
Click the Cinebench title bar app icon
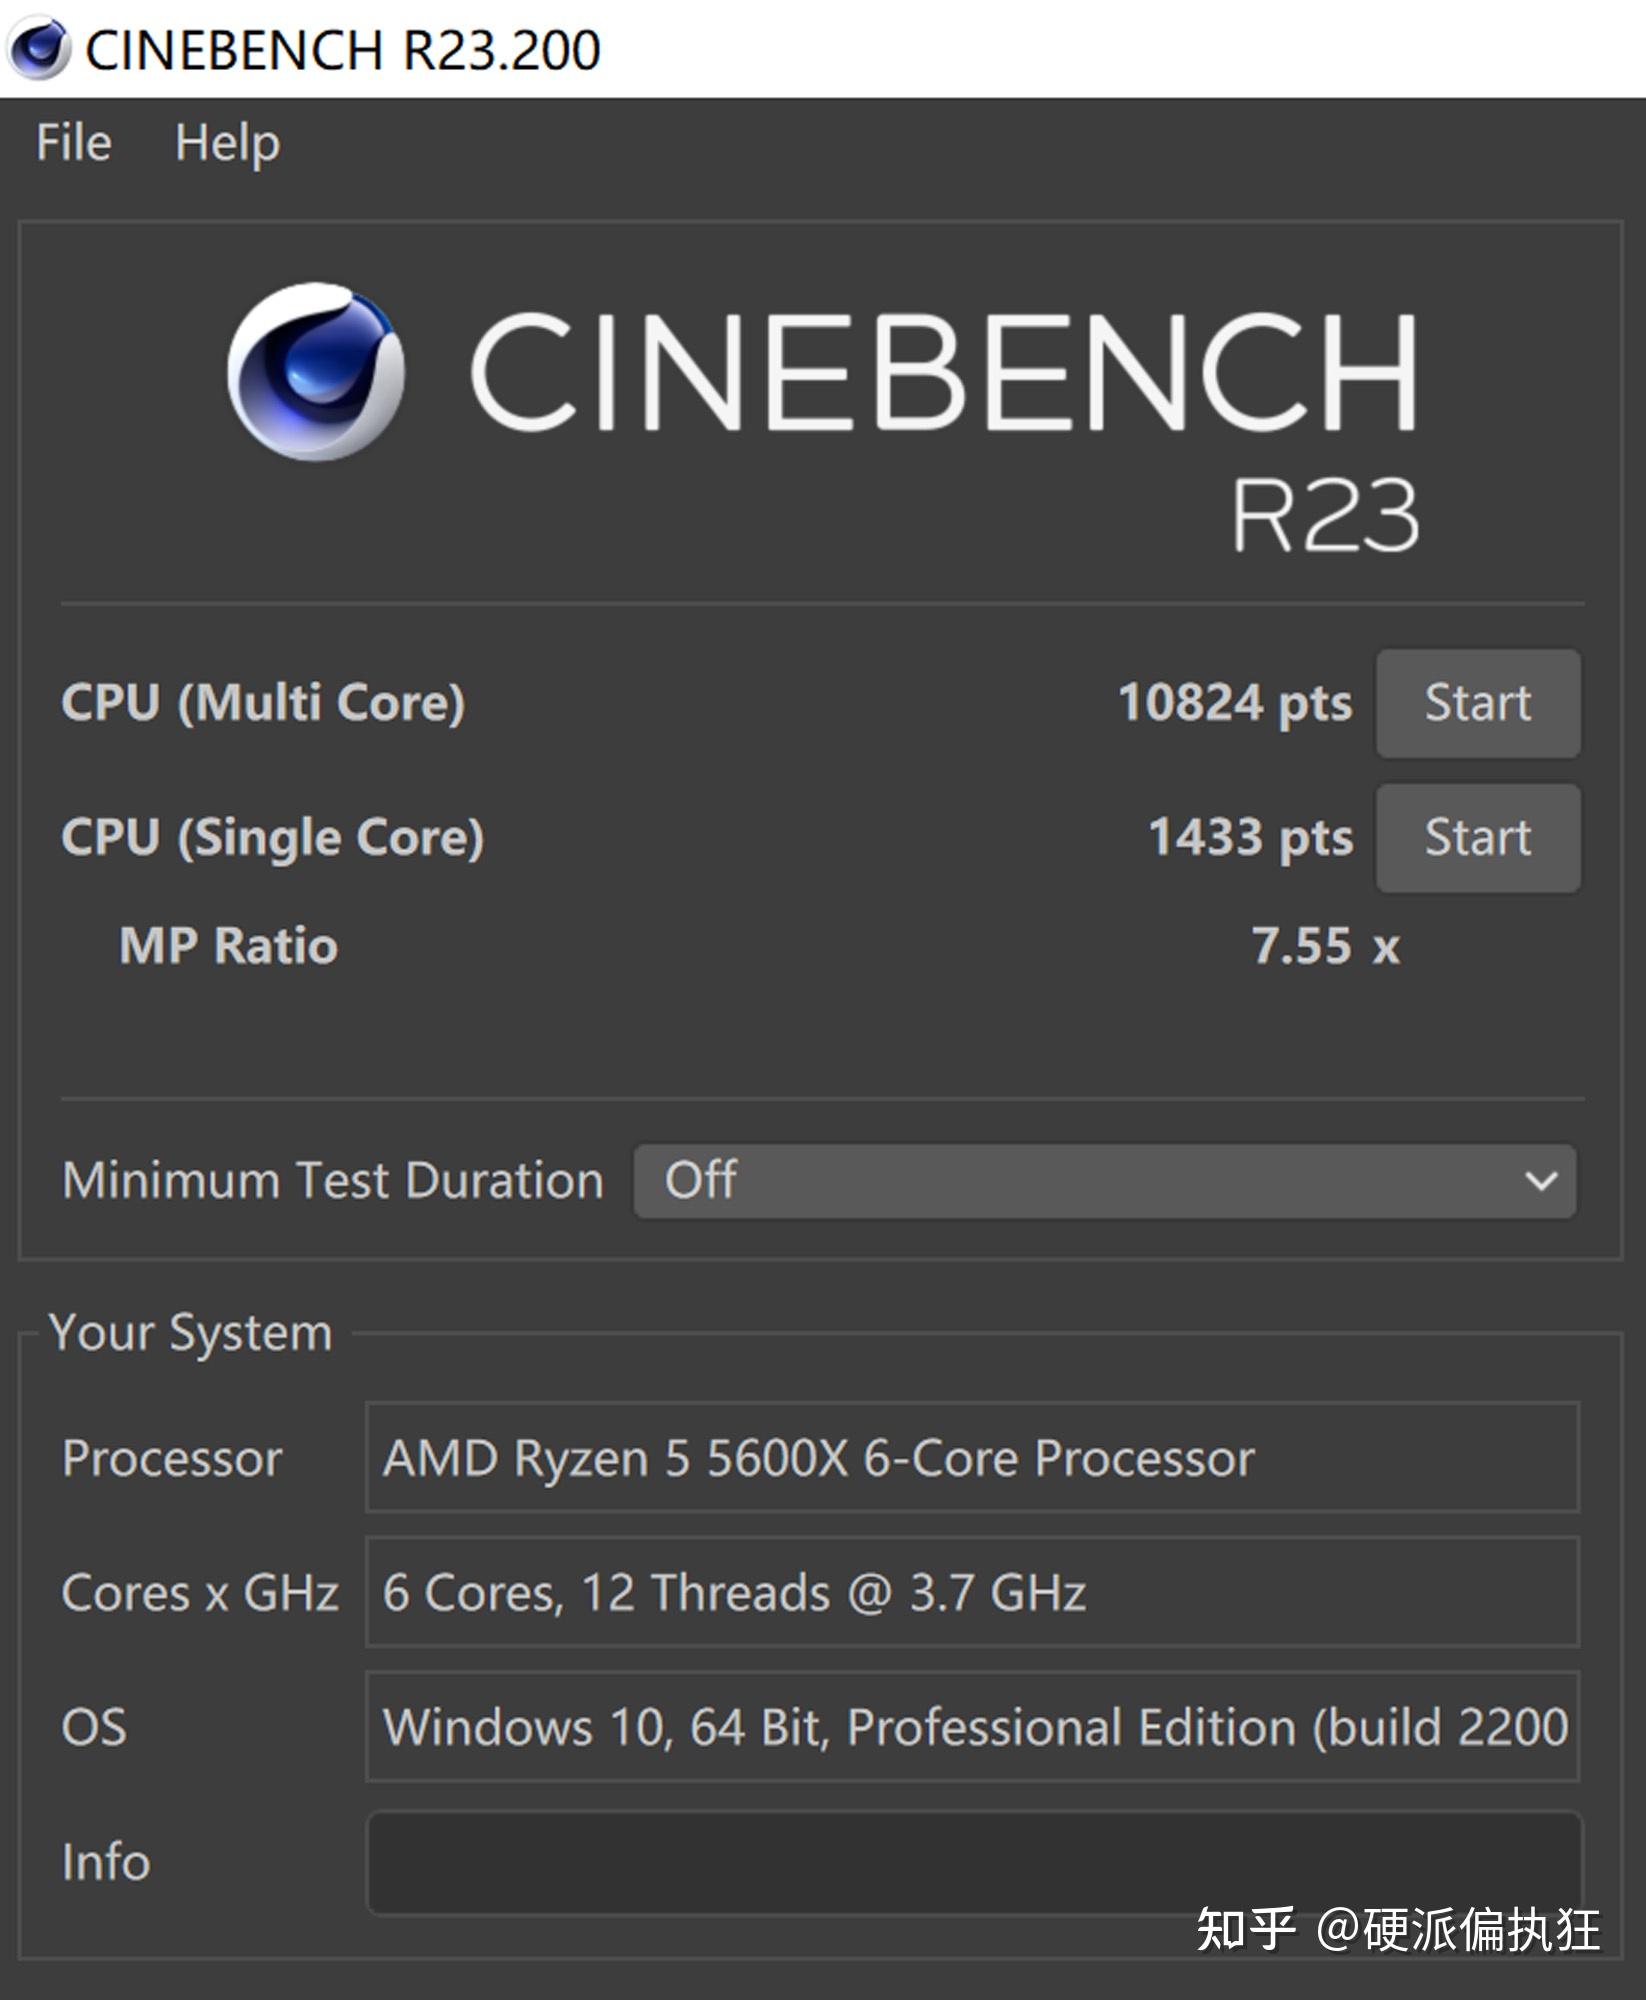point(38,48)
